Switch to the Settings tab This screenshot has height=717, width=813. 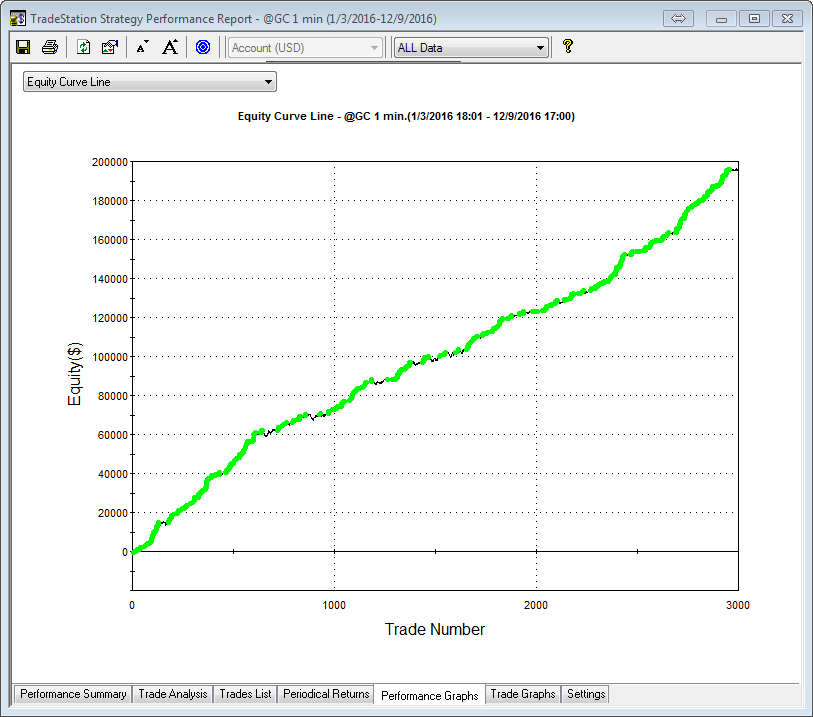coord(586,694)
